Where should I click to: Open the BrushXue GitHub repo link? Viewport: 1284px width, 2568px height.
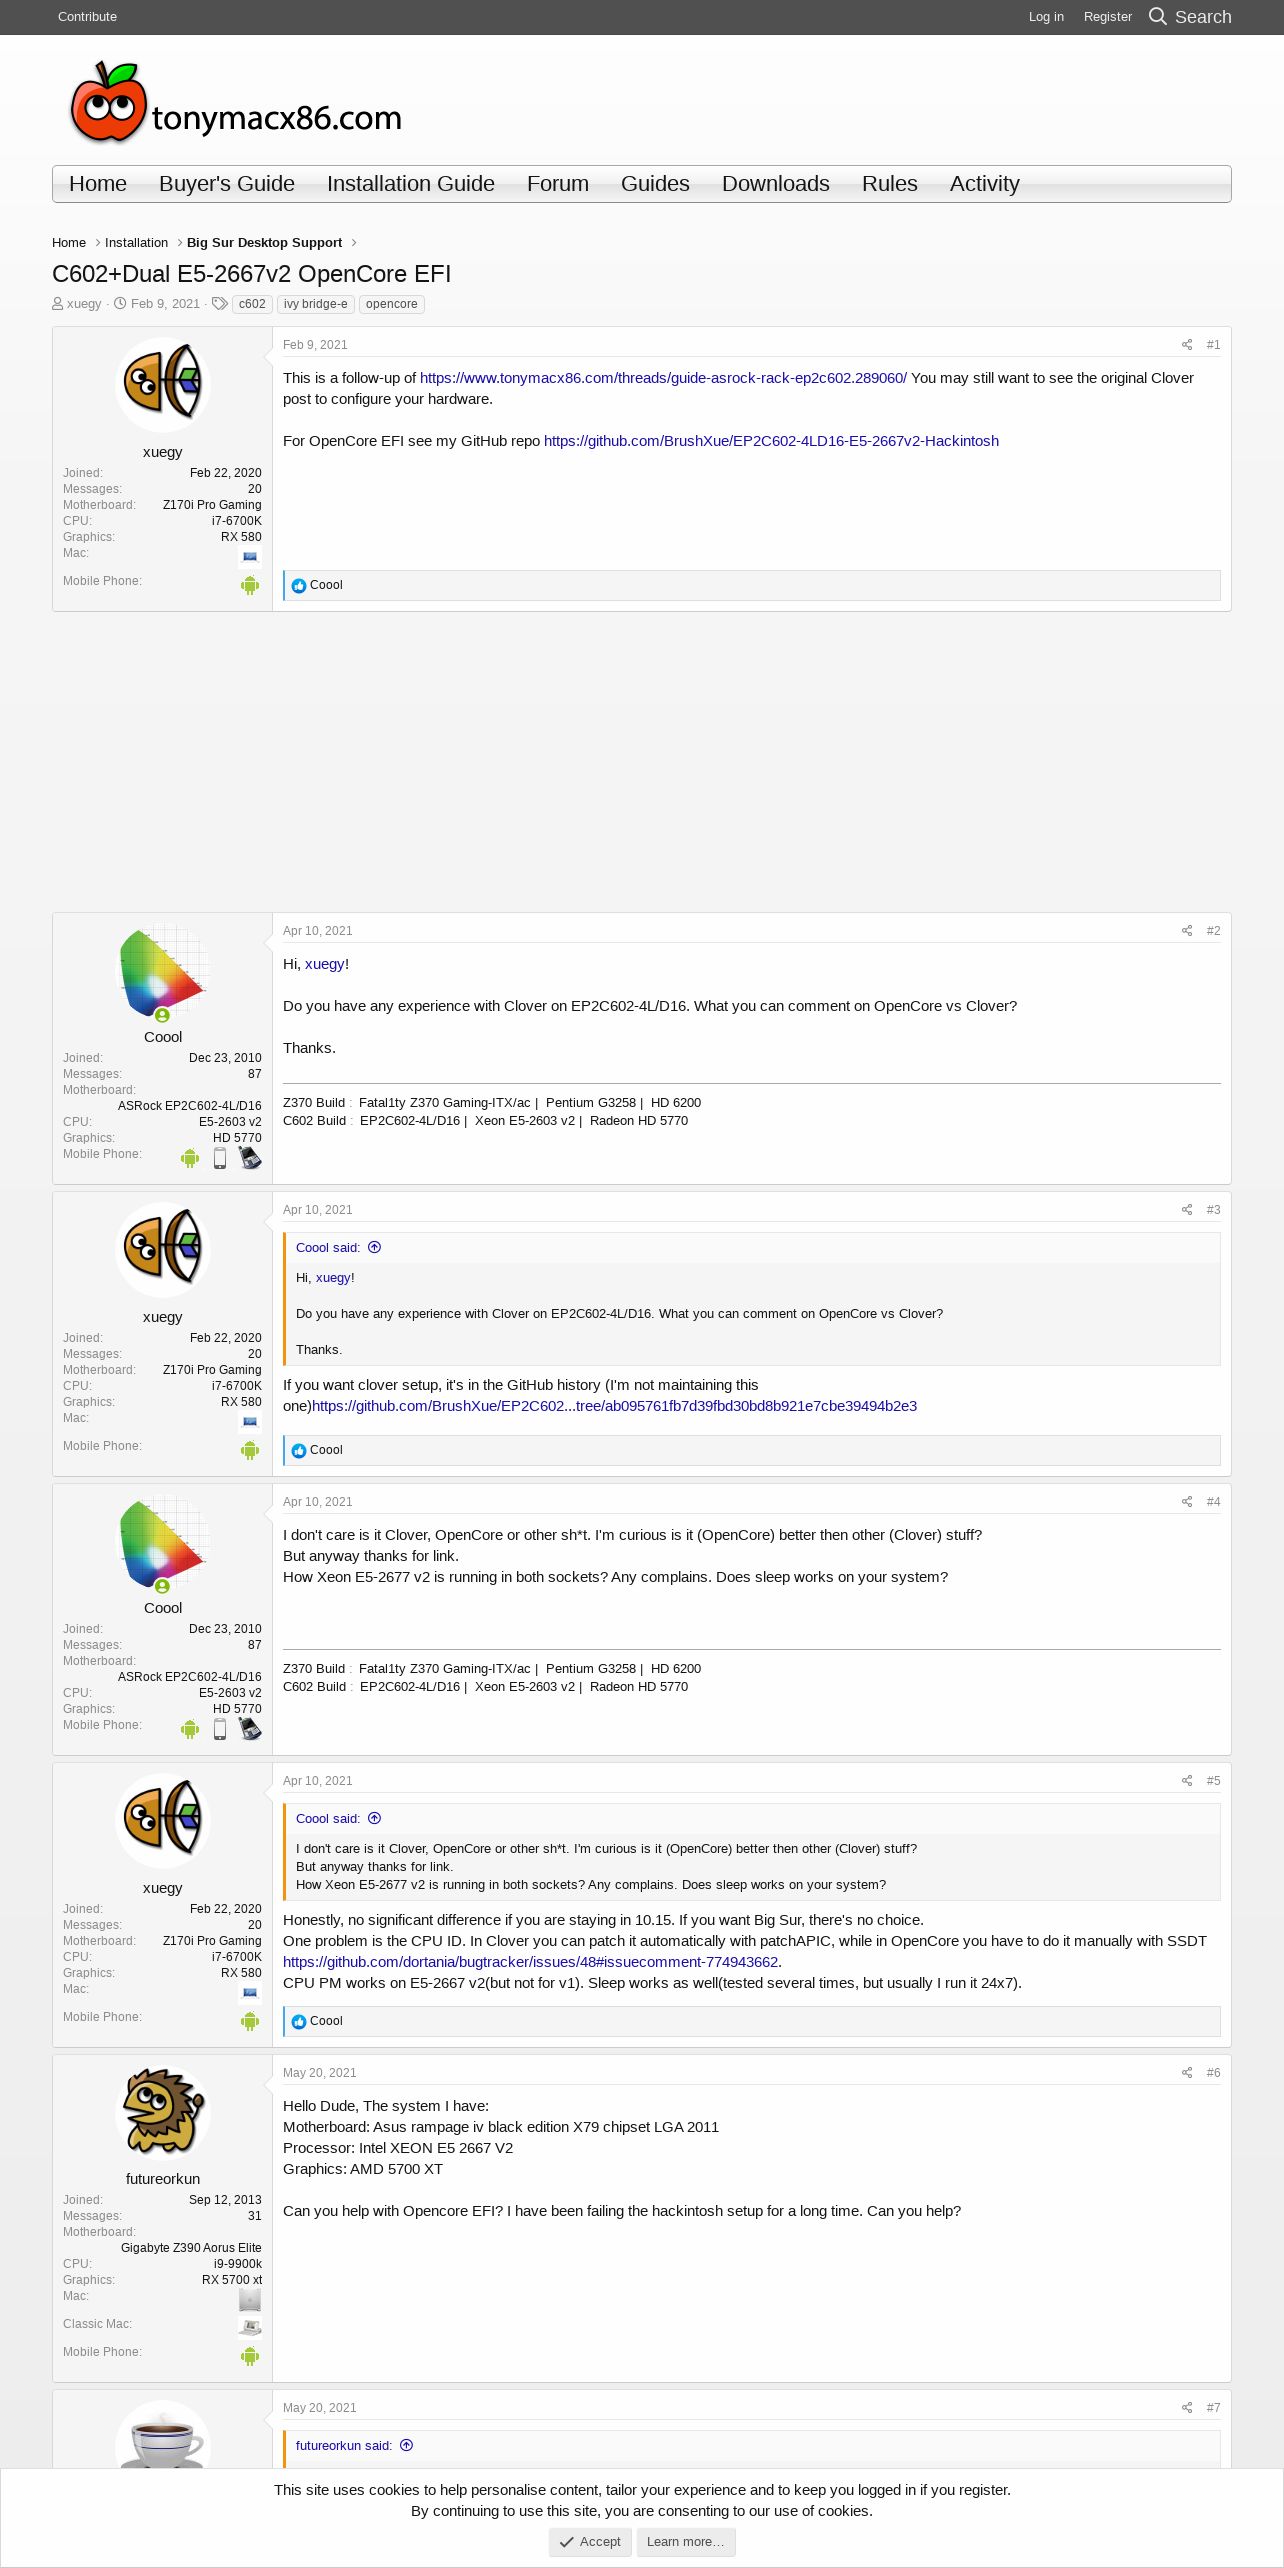click(x=771, y=441)
